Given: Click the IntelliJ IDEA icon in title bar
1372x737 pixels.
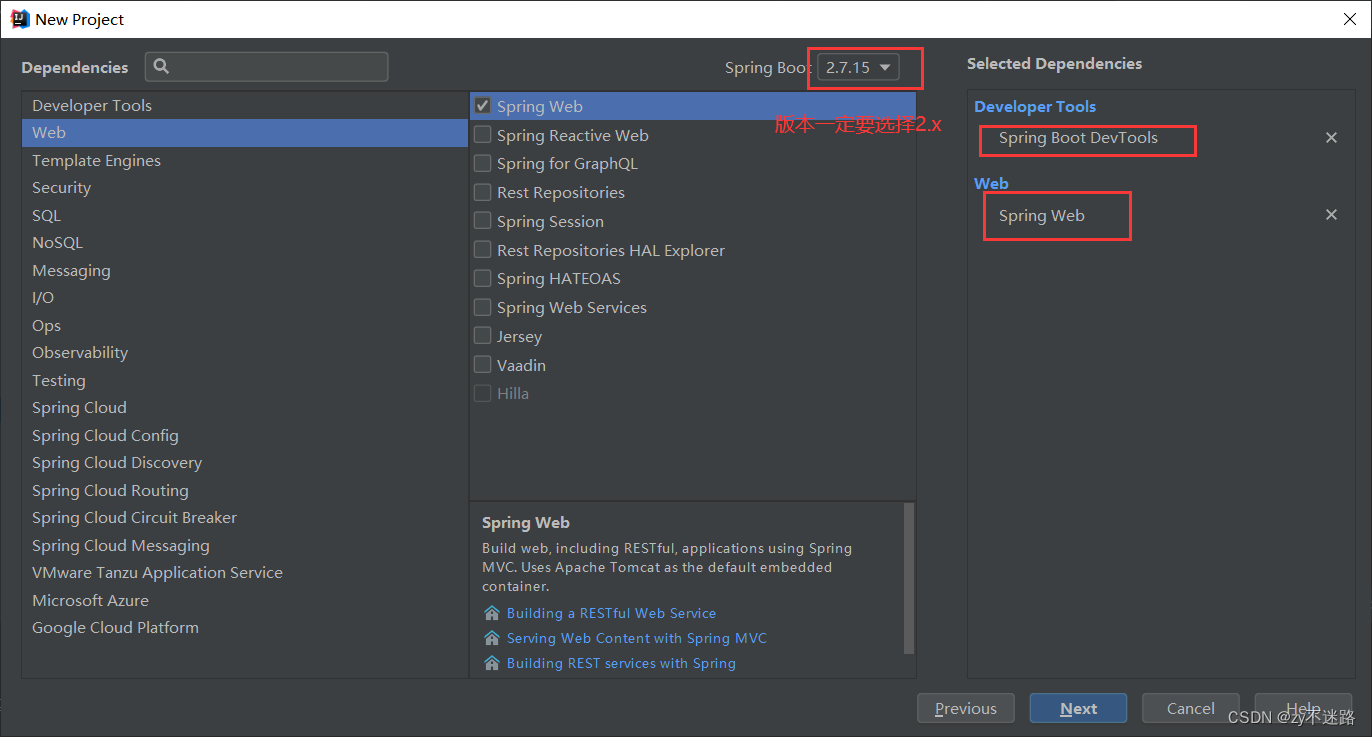Looking at the screenshot, I should point(20,19).
